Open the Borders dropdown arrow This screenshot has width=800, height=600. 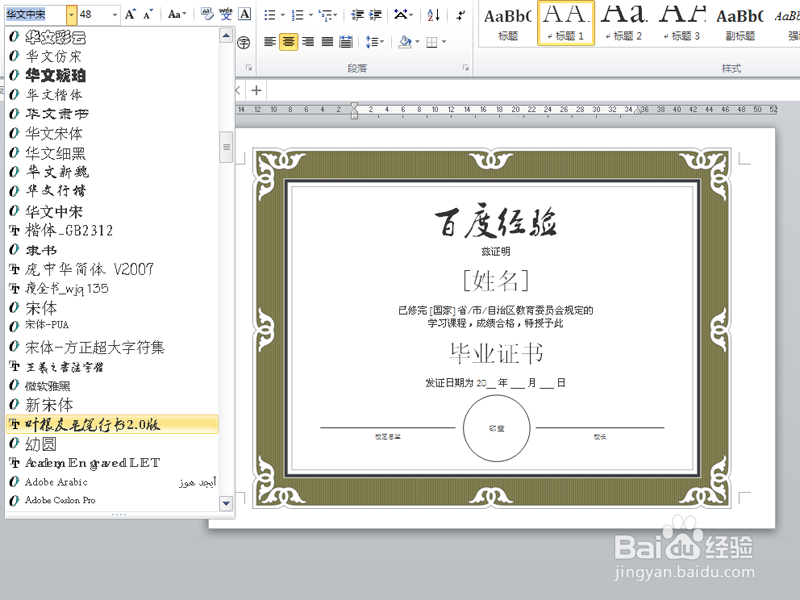point(444,42)
